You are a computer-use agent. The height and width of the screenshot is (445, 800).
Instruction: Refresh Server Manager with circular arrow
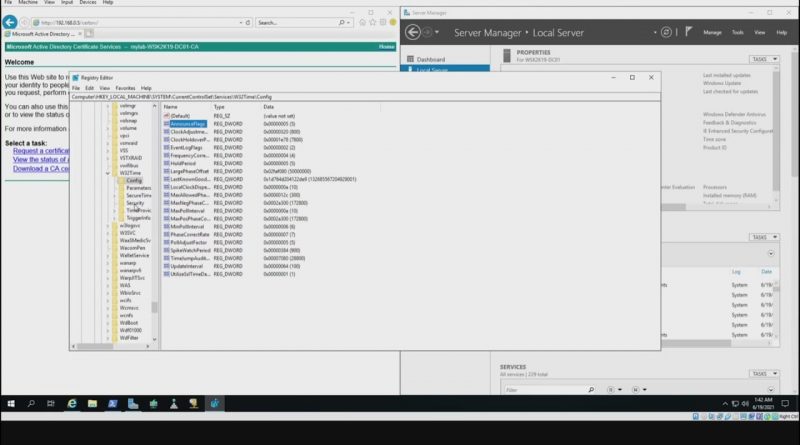666,32
